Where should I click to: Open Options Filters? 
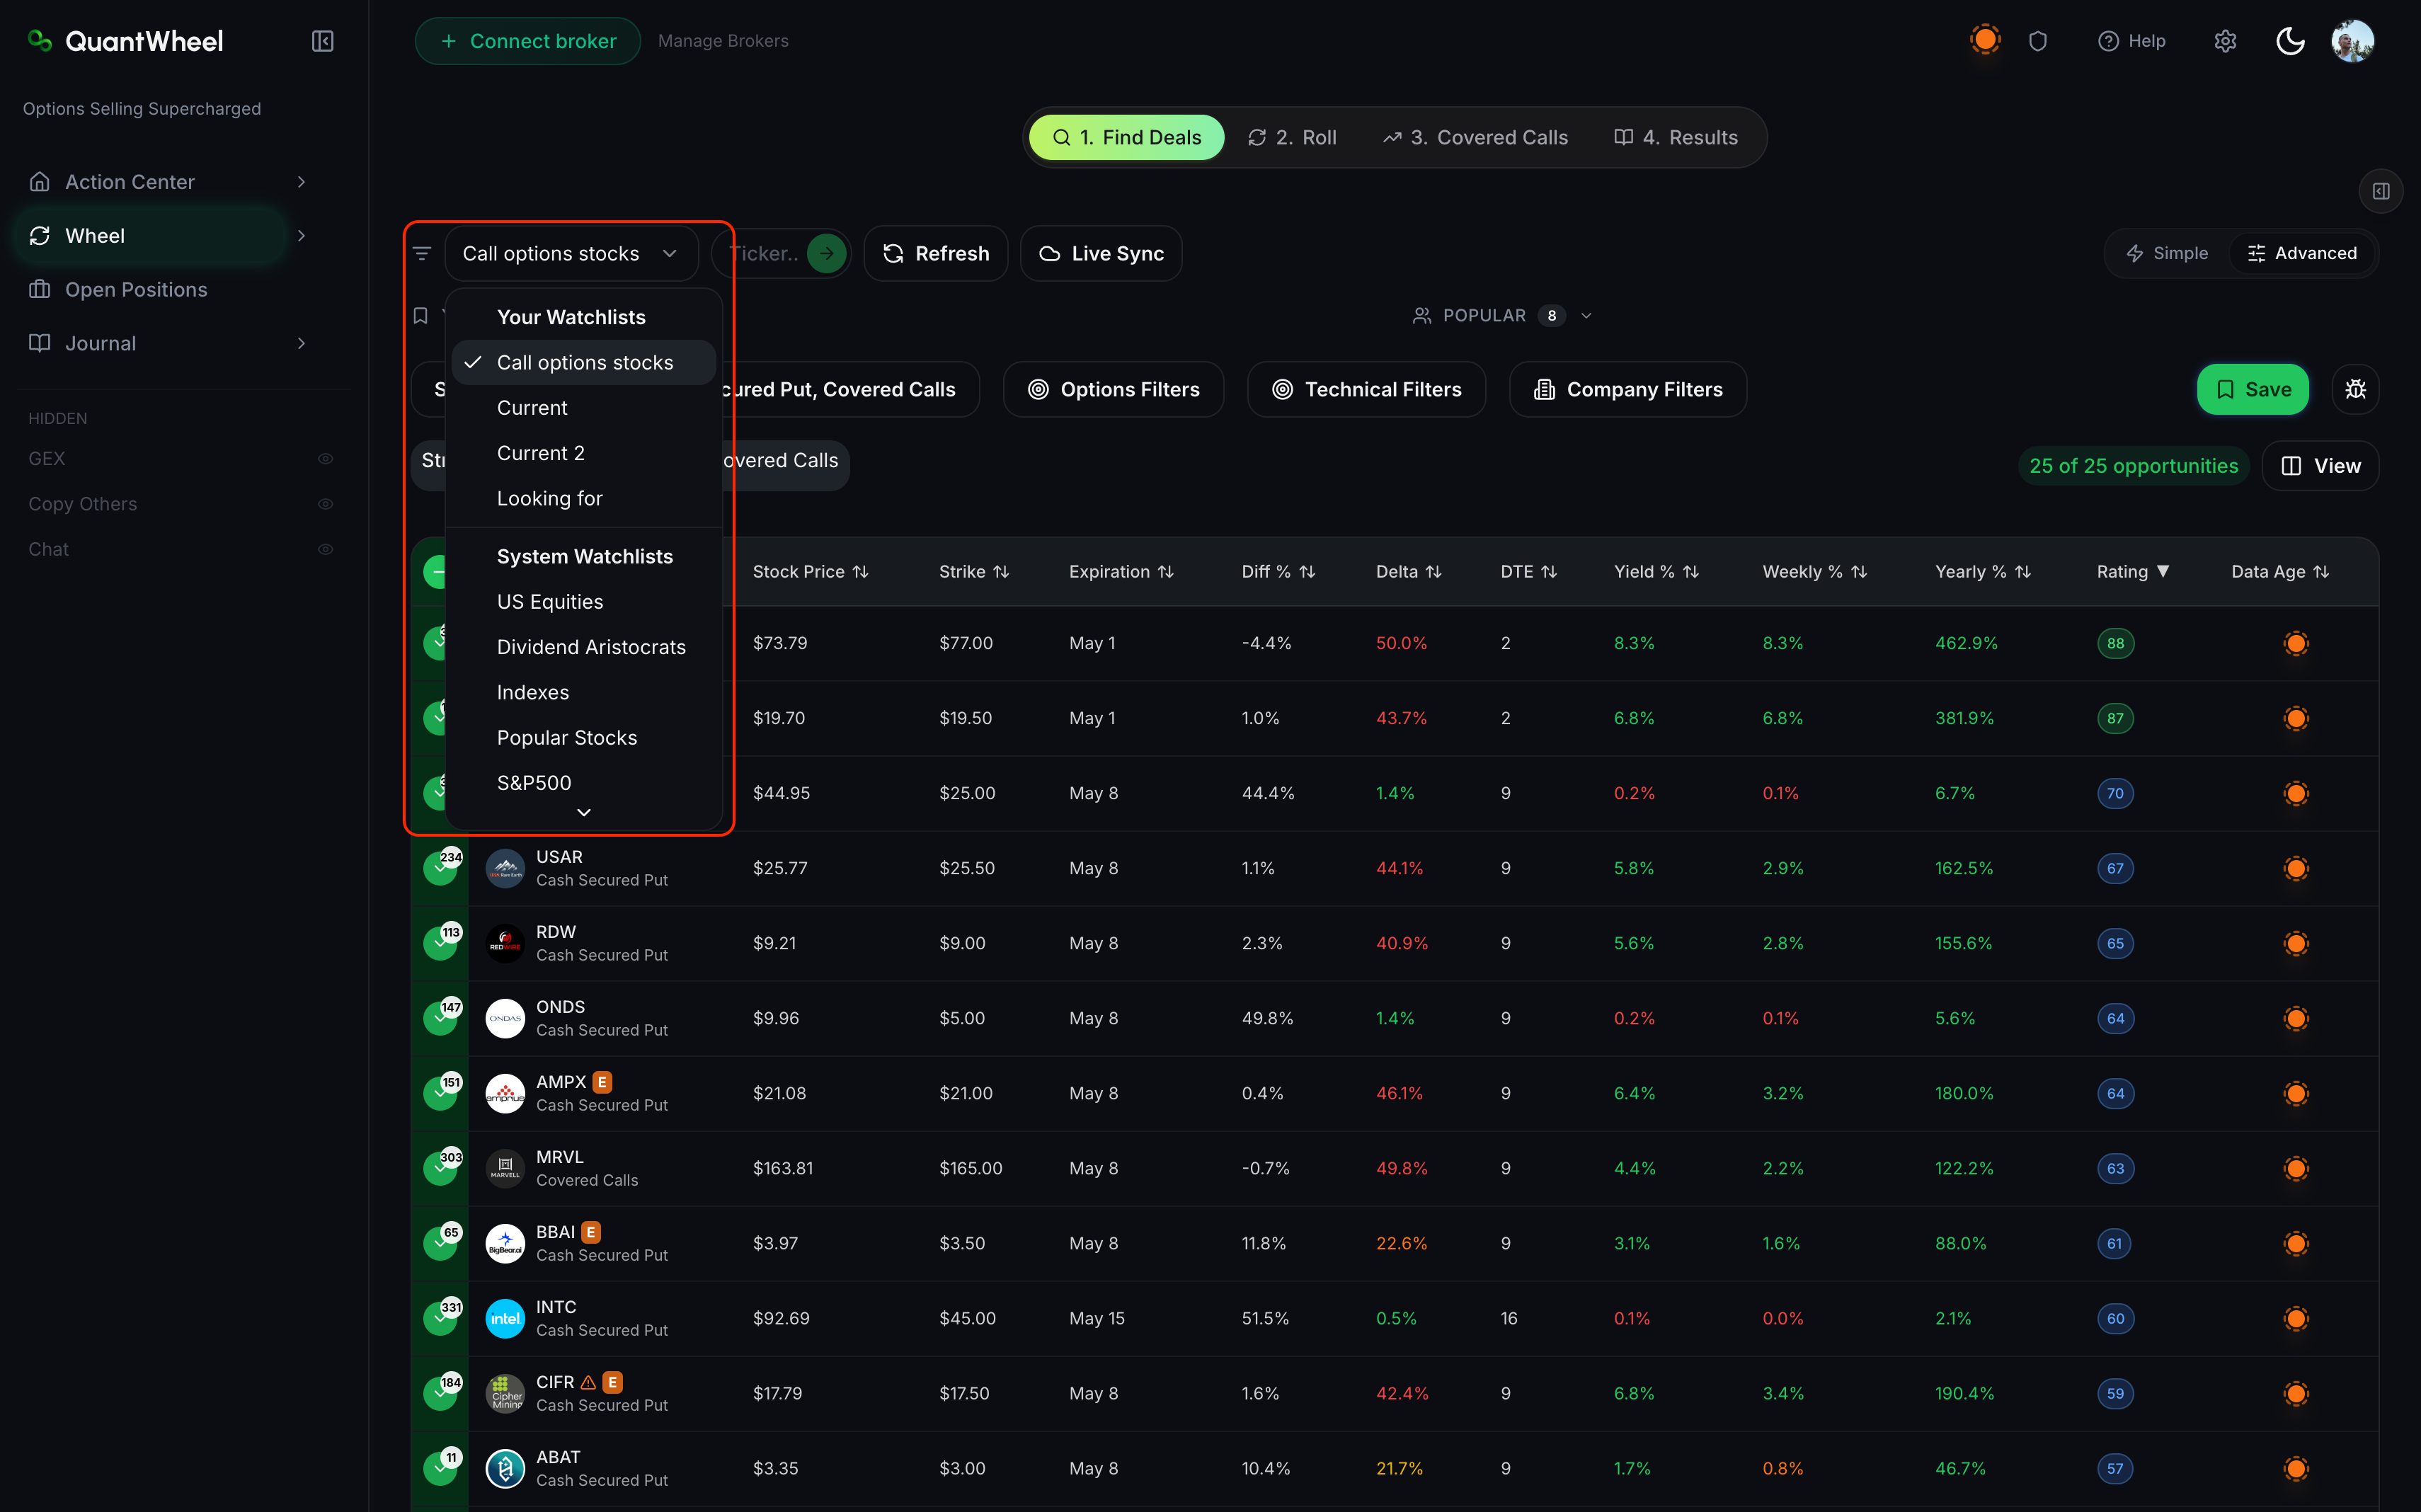click(1113, 389)
